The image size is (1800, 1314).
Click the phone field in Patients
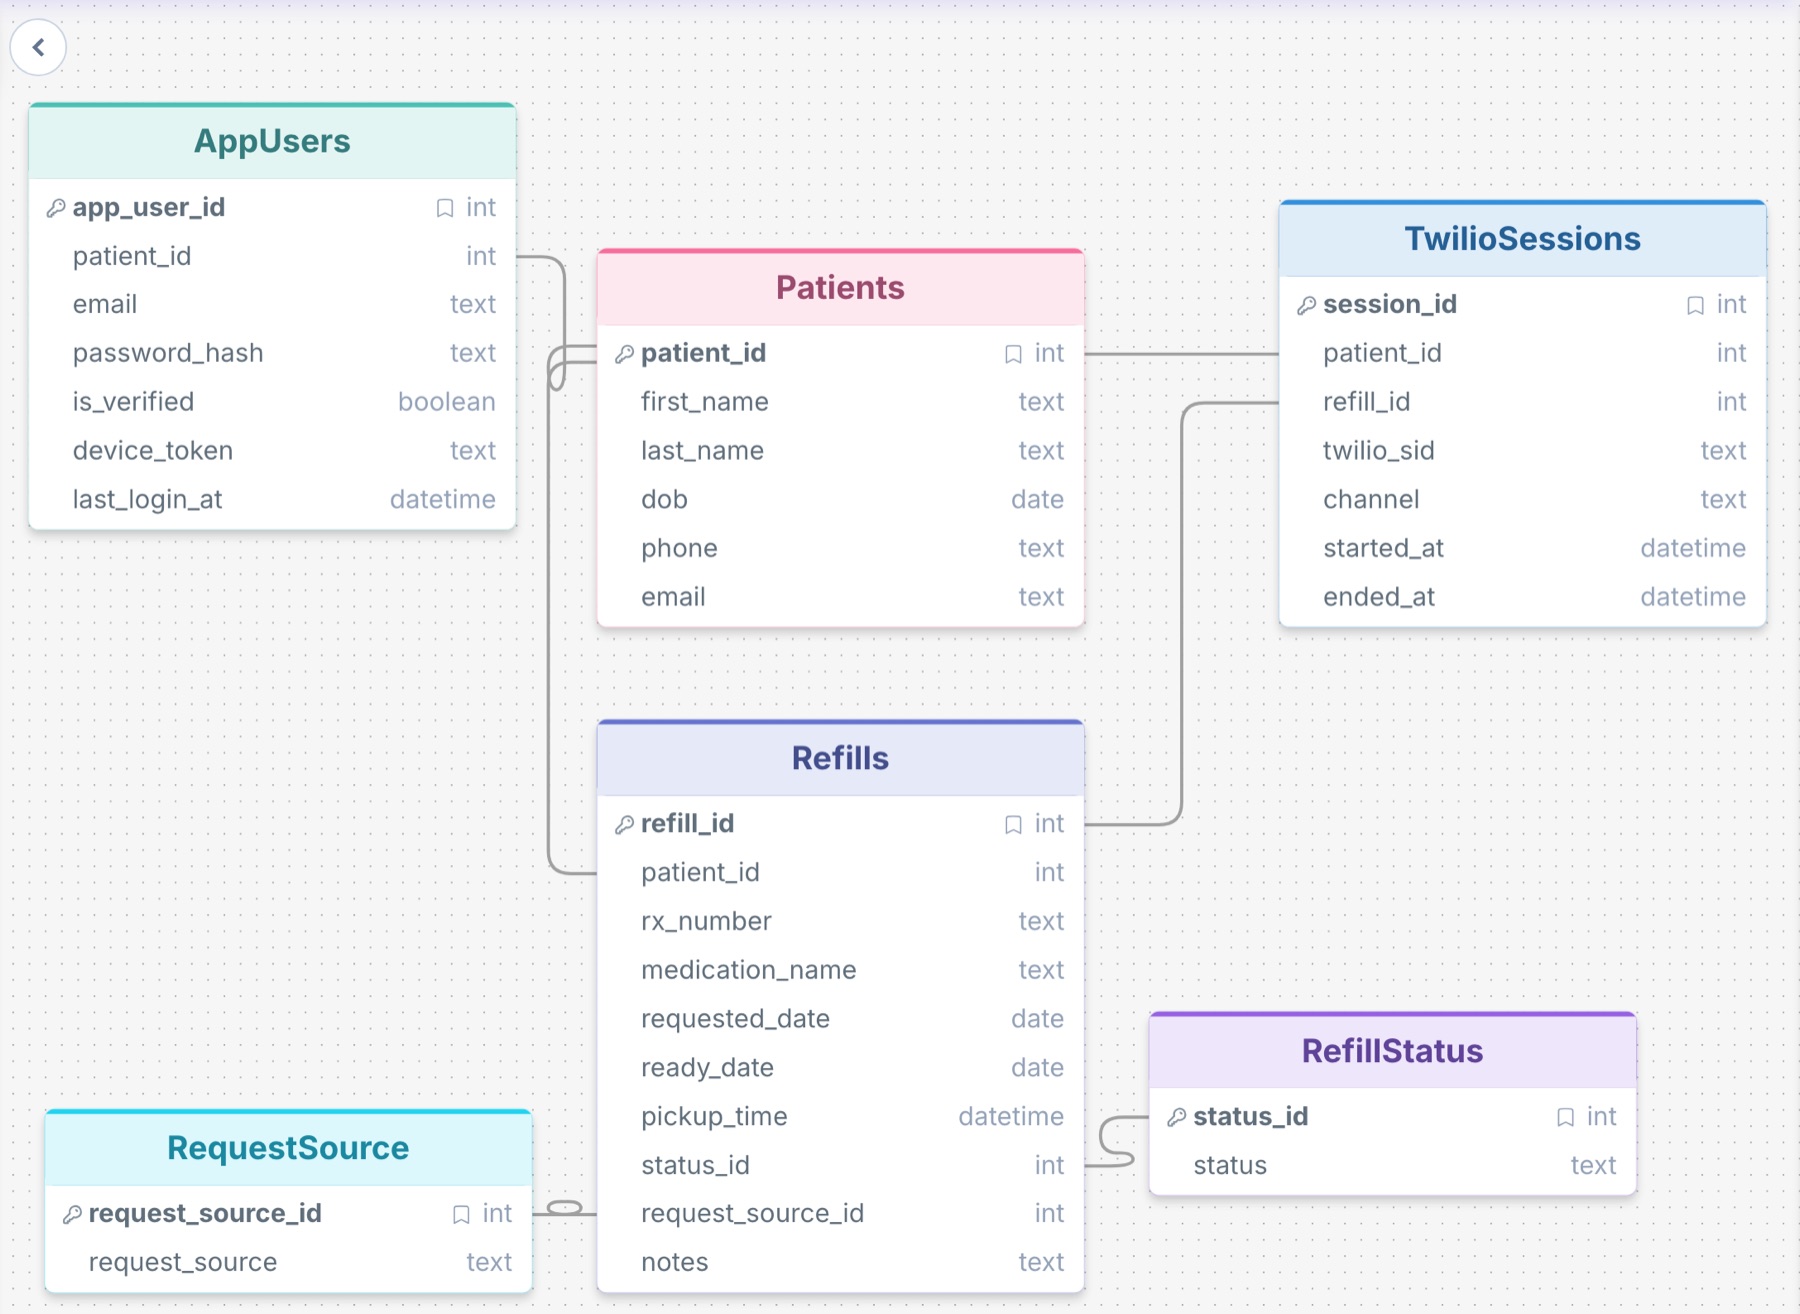[840, 549]
